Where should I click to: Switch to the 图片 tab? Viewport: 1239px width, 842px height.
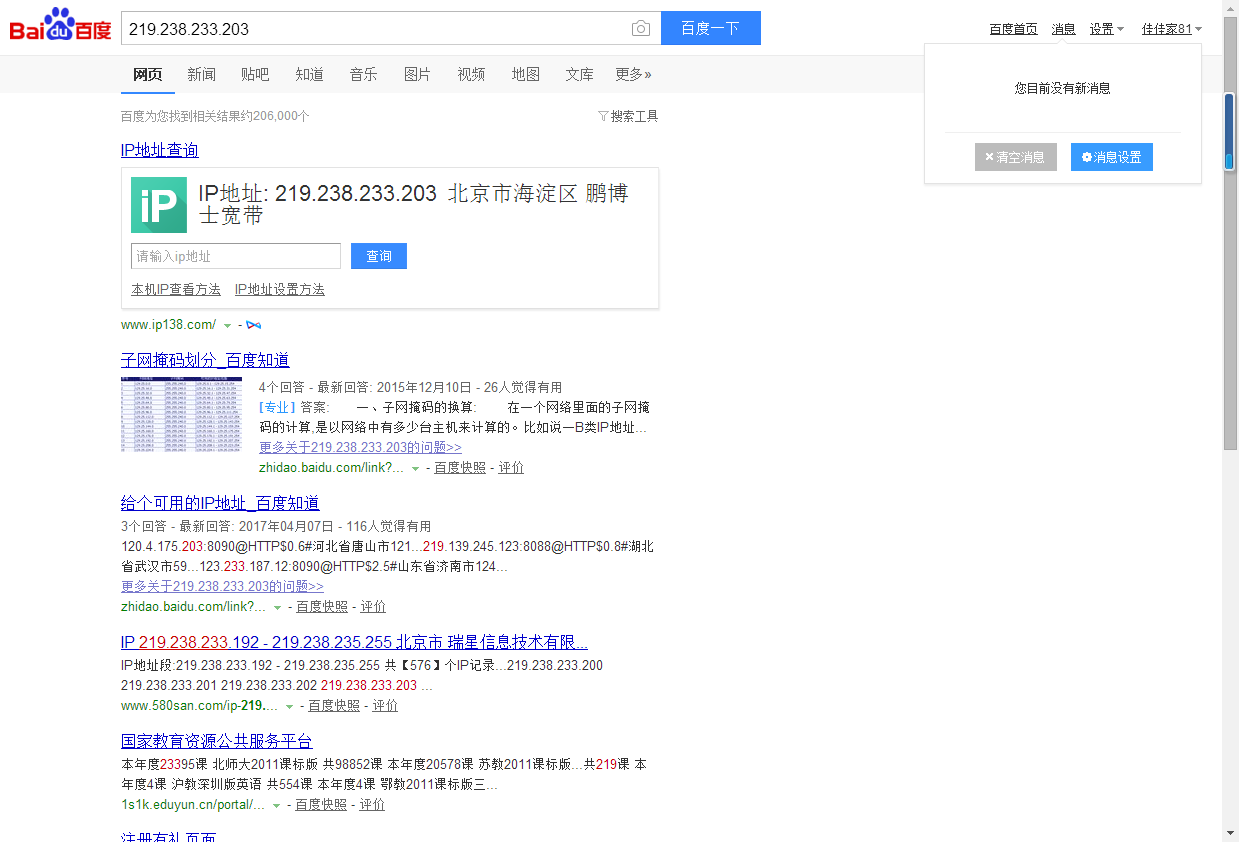(x=417, y=74)
